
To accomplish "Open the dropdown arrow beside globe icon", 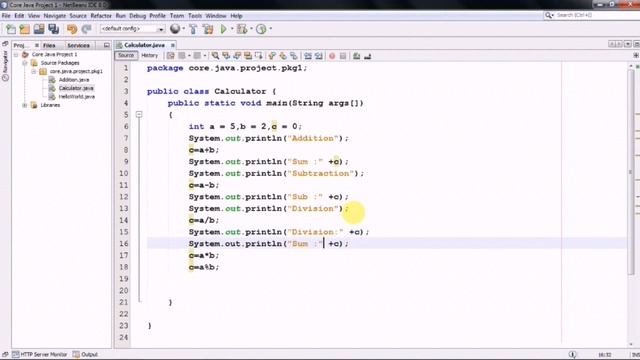I will 183,29.
